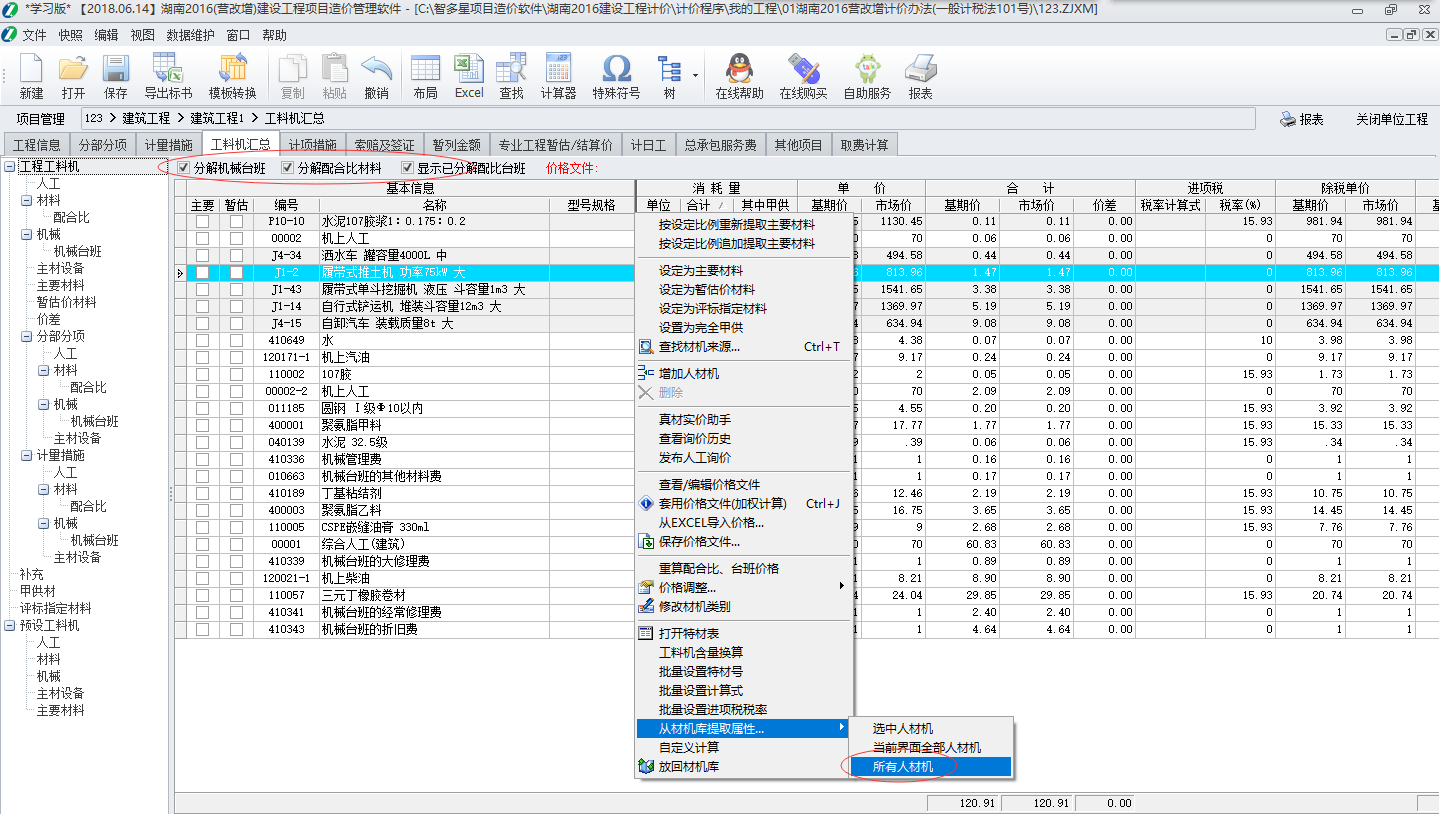Select 甲供材 in the left tree
This screenshot has width=1440, height=814.
38,591
